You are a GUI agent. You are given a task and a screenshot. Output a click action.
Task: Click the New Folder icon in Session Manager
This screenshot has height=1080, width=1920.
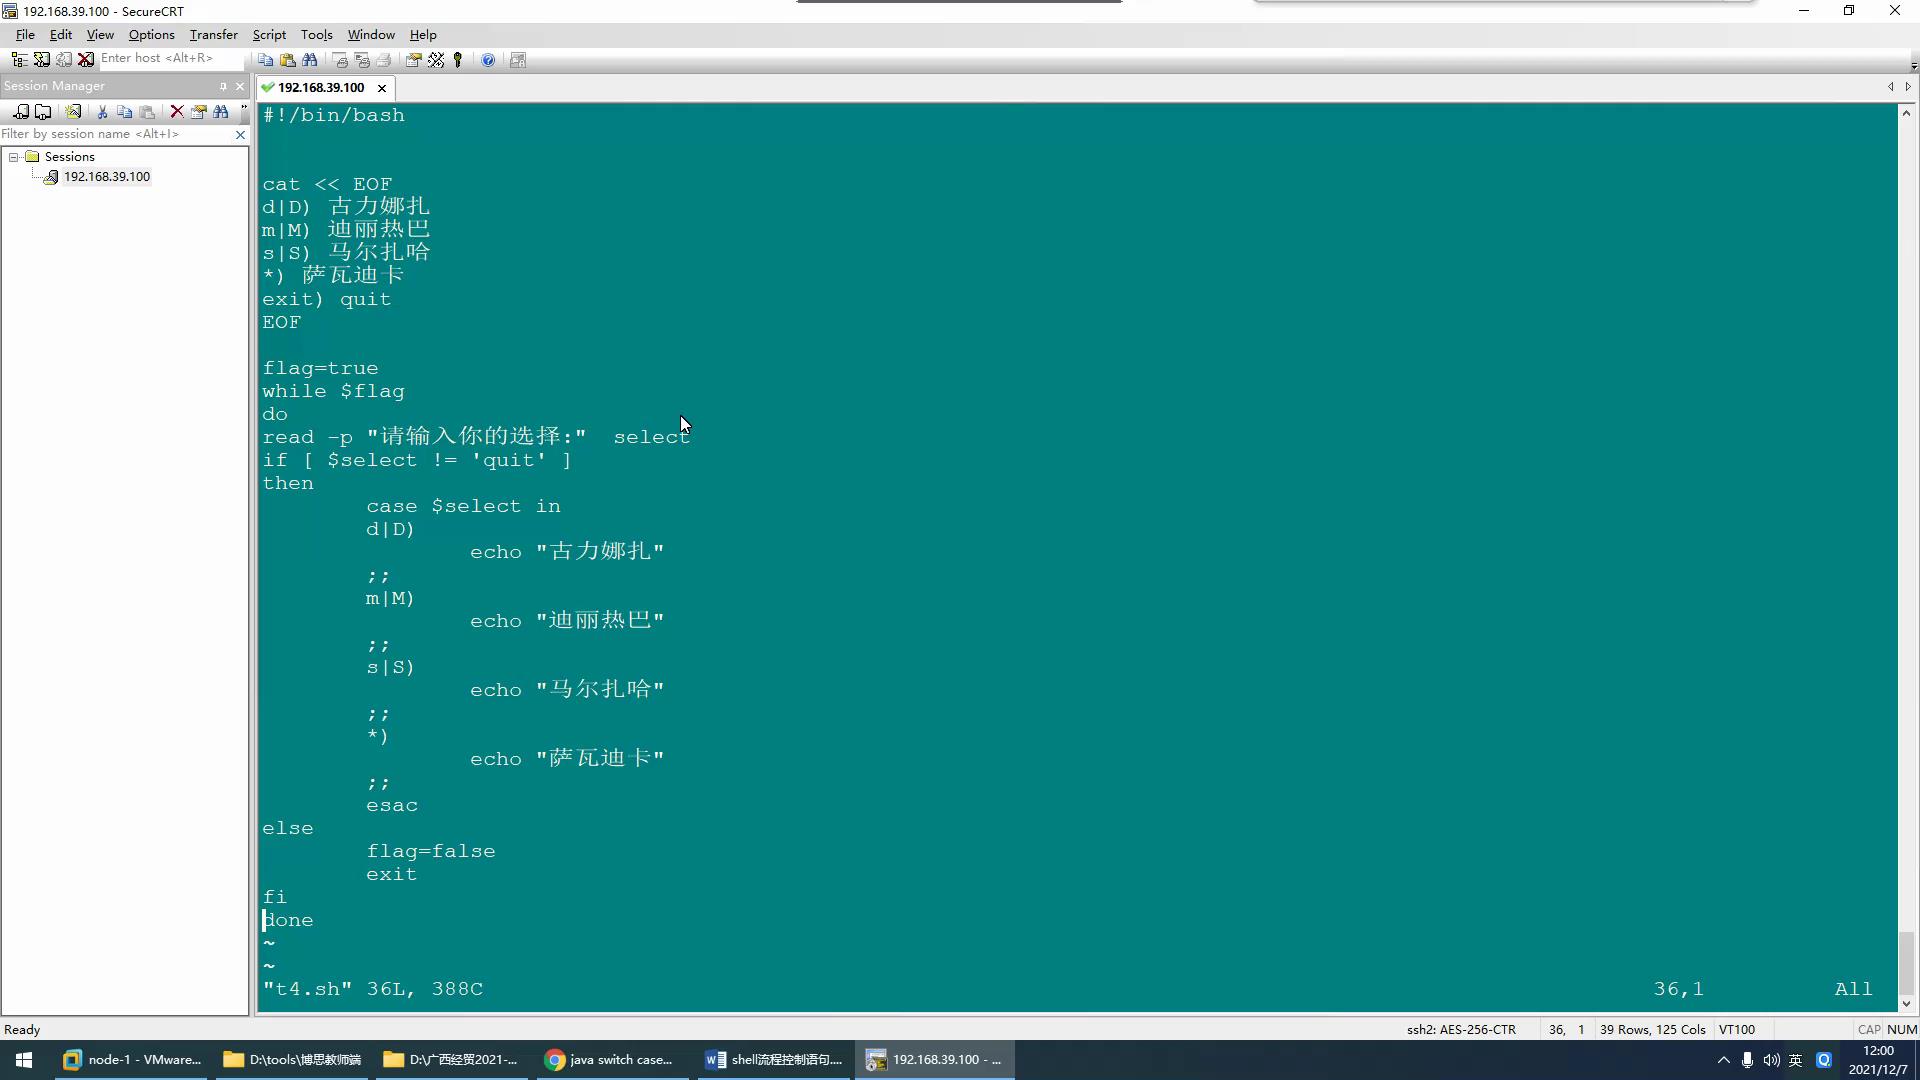[43, 112]
